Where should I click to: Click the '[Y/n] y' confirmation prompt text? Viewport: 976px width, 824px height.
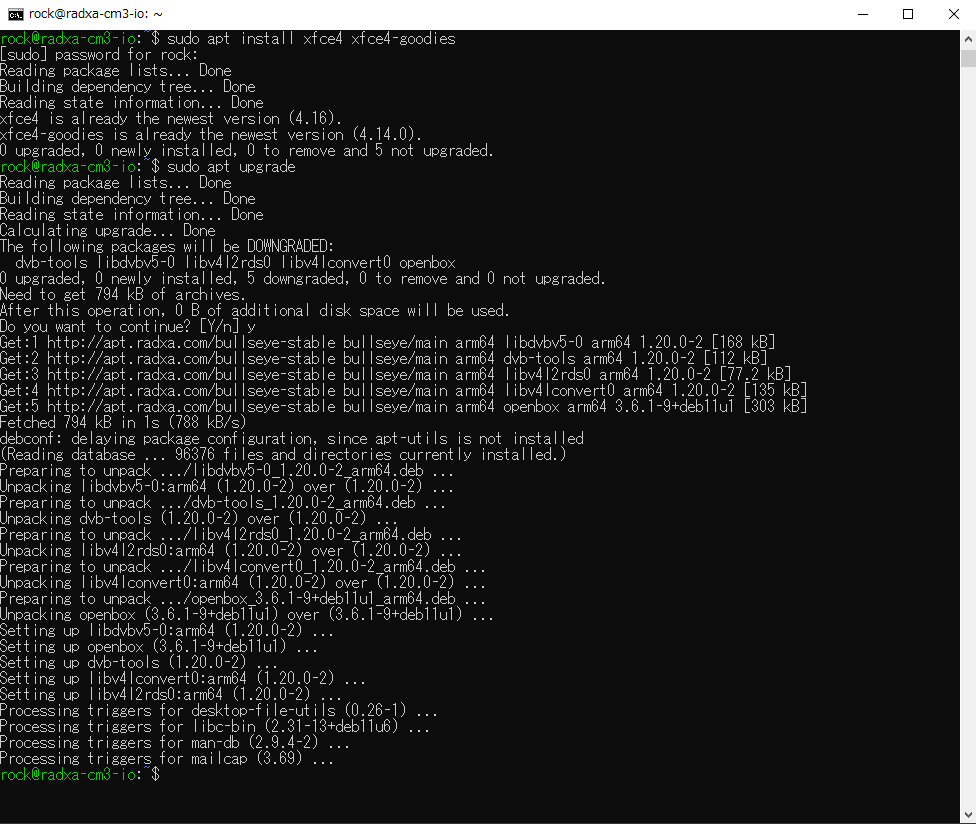click(x=228, y=327)
